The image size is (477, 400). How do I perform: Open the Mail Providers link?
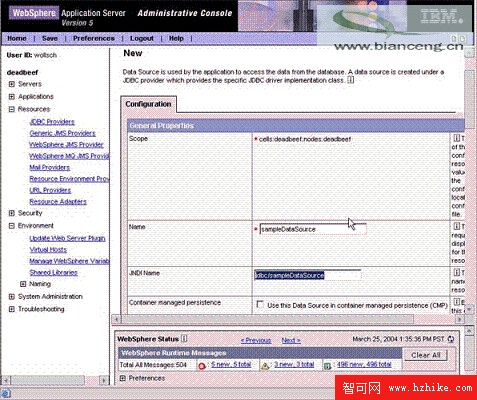coord(50,167)
